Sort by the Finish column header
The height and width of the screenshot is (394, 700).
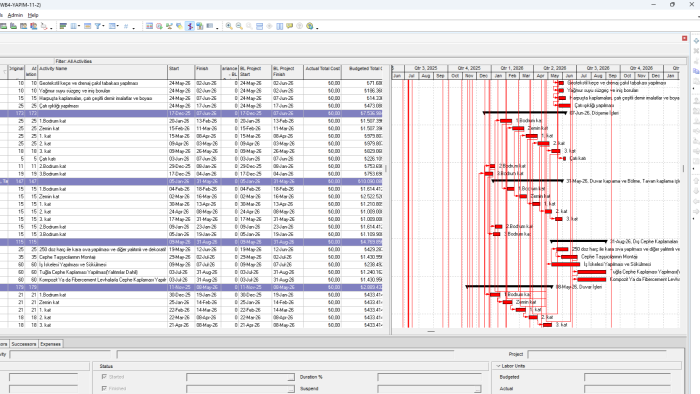point(208,72)
